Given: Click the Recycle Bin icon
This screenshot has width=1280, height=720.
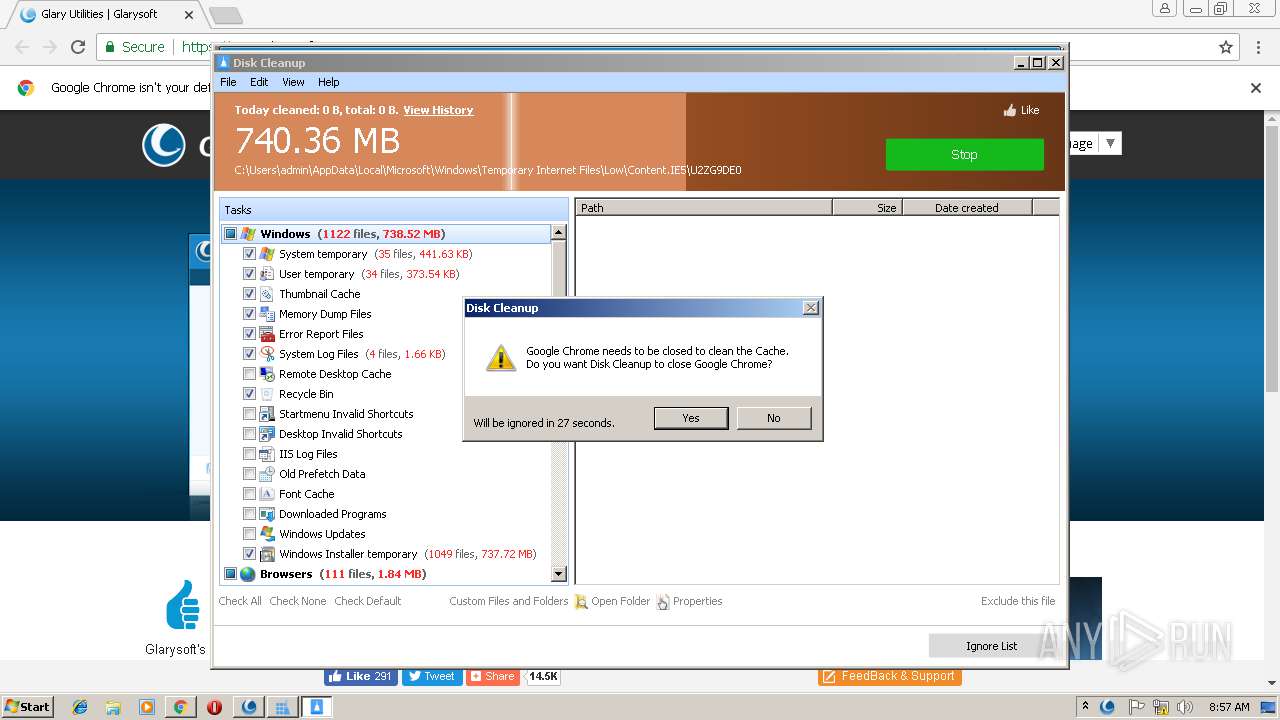Looking at the screenshot, I should tap(267, 394).
